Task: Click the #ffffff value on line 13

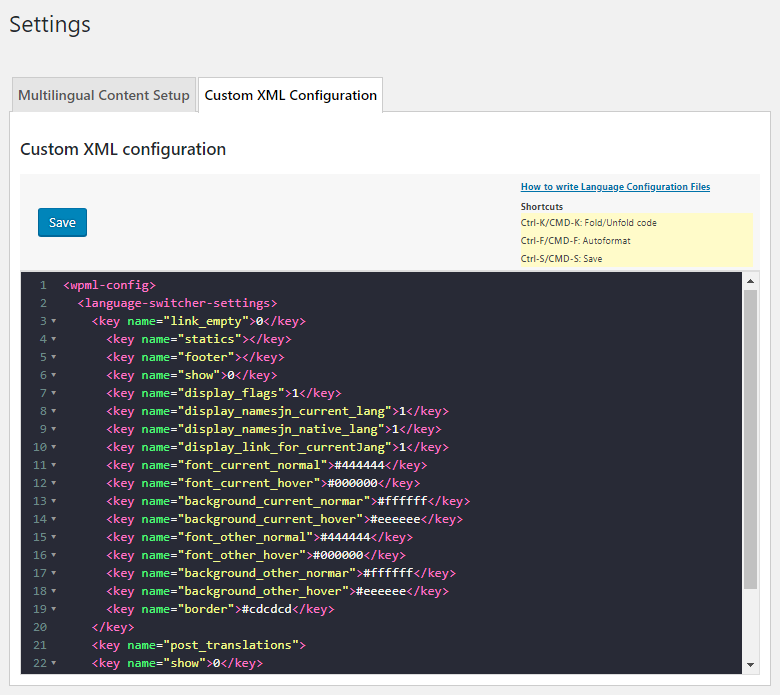Action: pyautogui.click(x=402, y=501)
